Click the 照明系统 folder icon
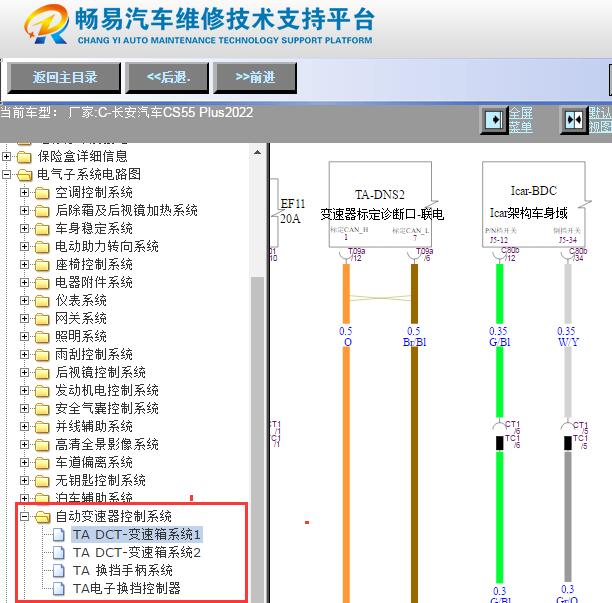612x603 pixels. point(42,337)
